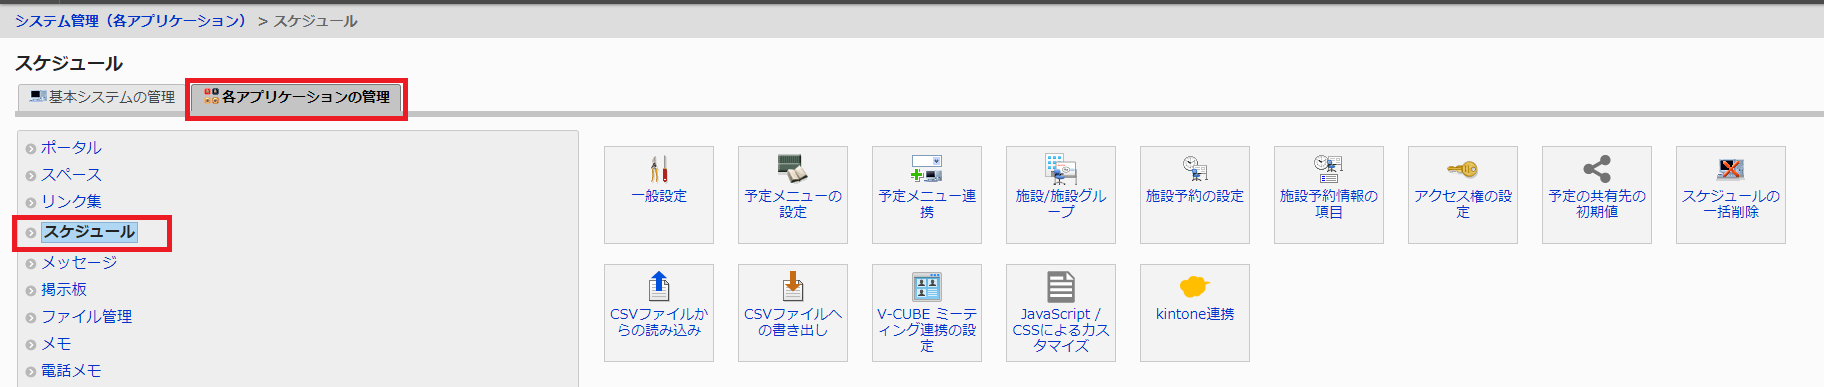The height and width of the screenshot is (387, 1824).
Task: Open V-CUBE ミーティング連携の設定 icon
Action: click(x=926, y=286)
